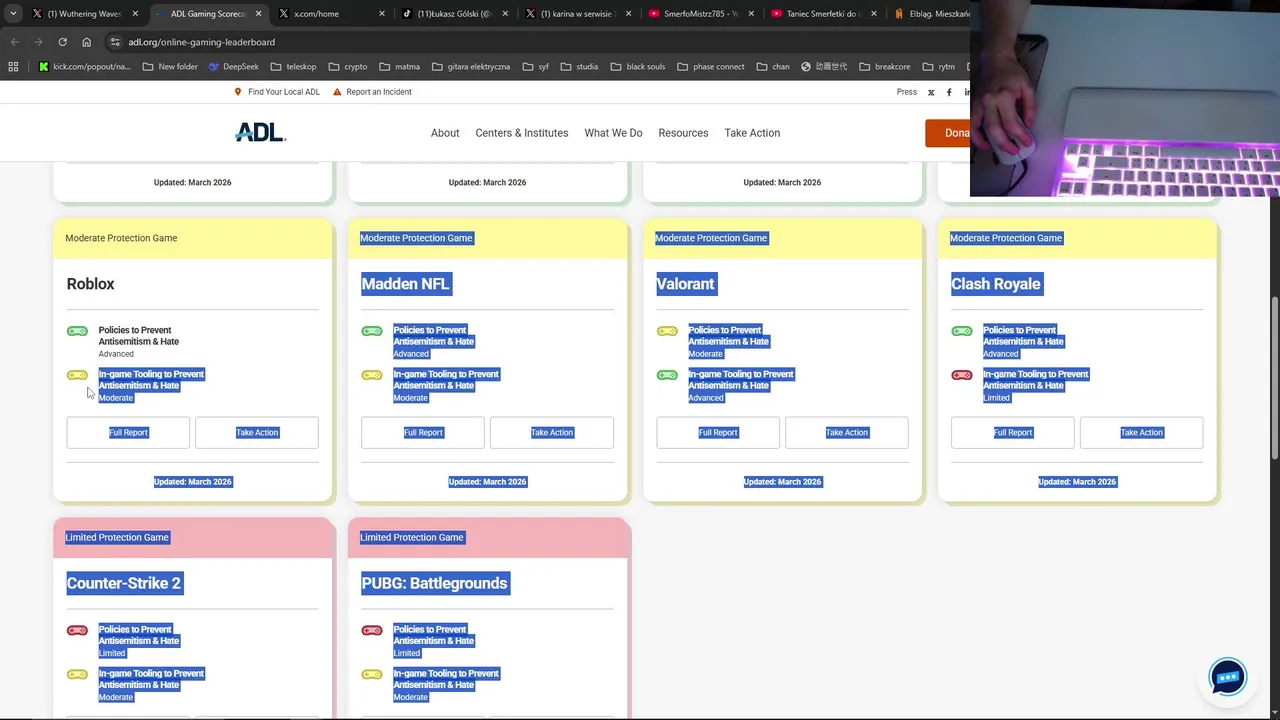Open the site info icon in address bar

(115, 42)
